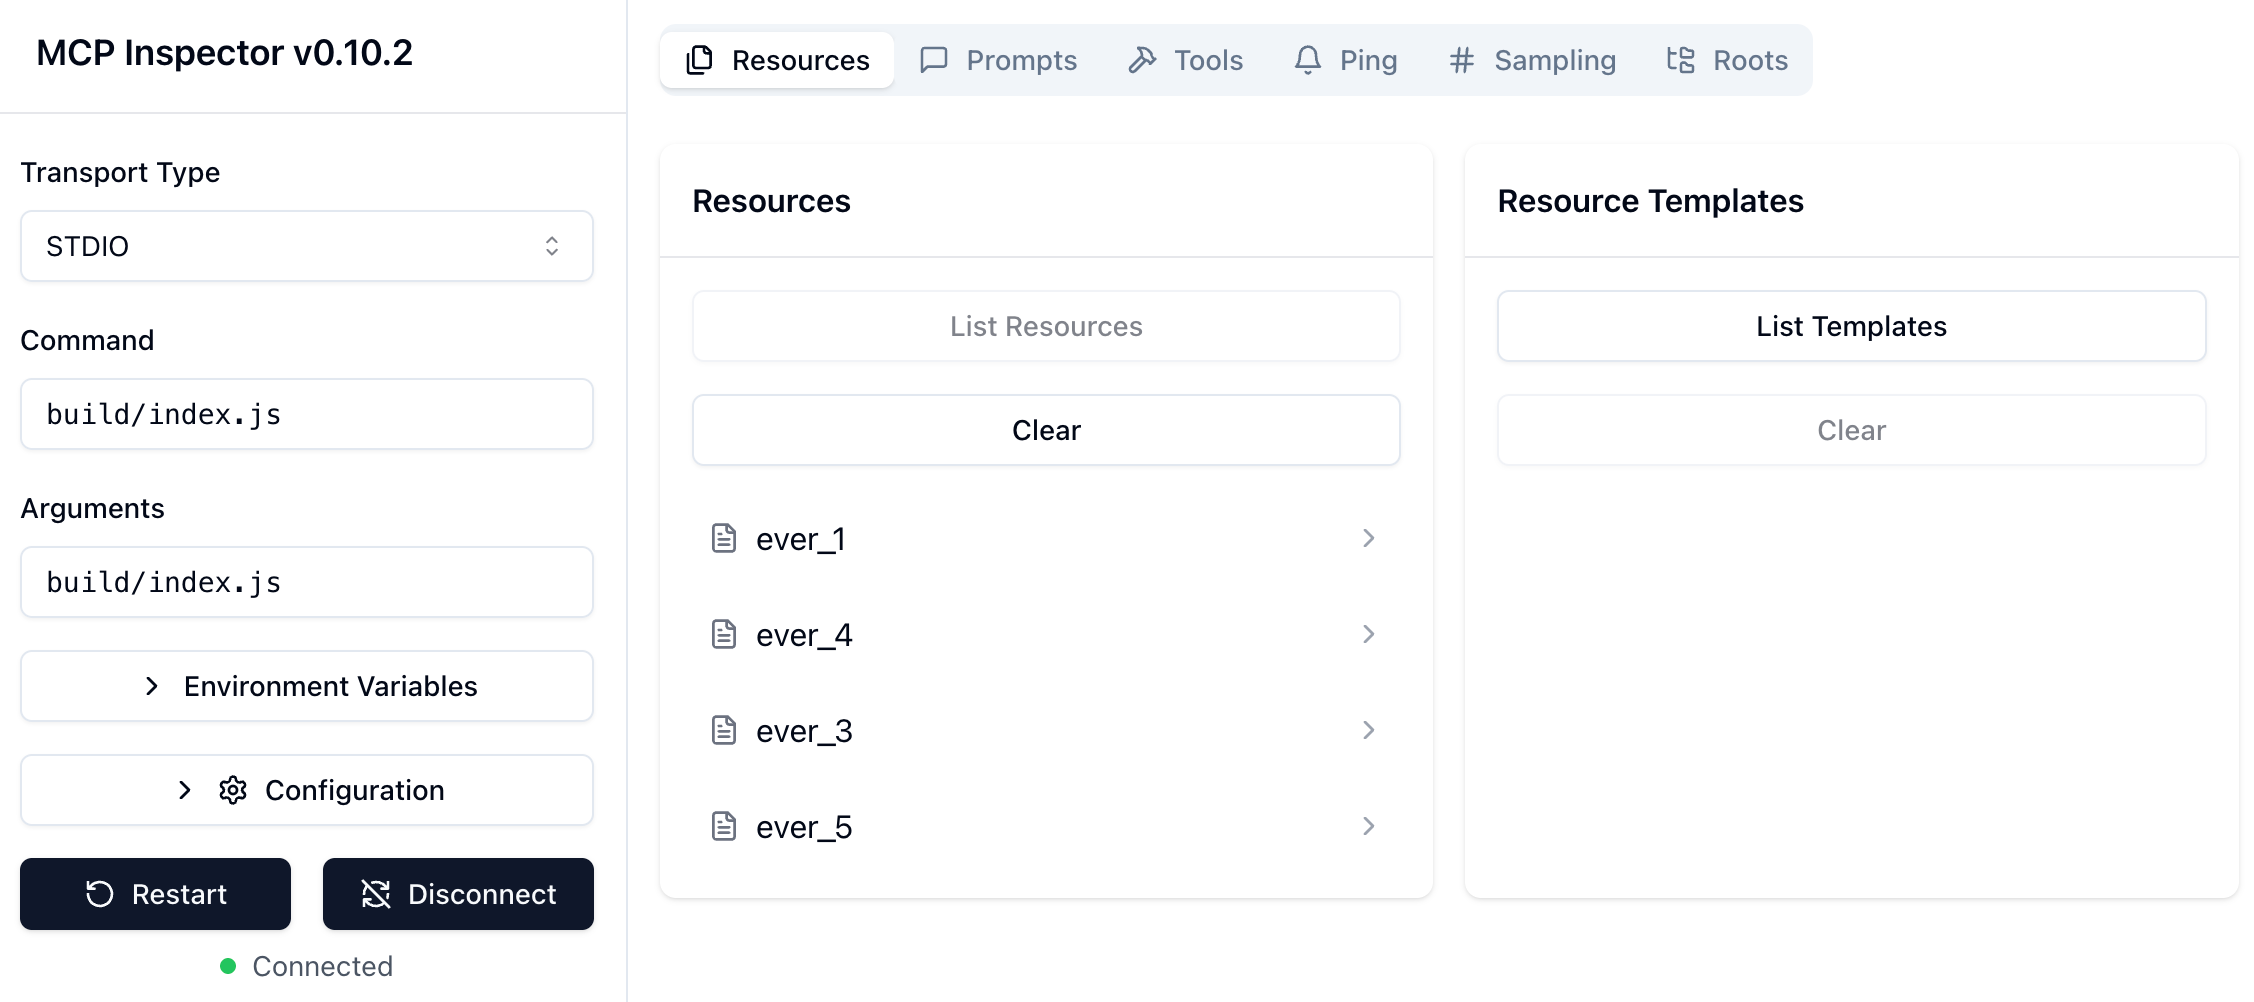Screen dimensions: 2254x1002
Task: Click the file icon beside ever_5
Action: point(724,827)
